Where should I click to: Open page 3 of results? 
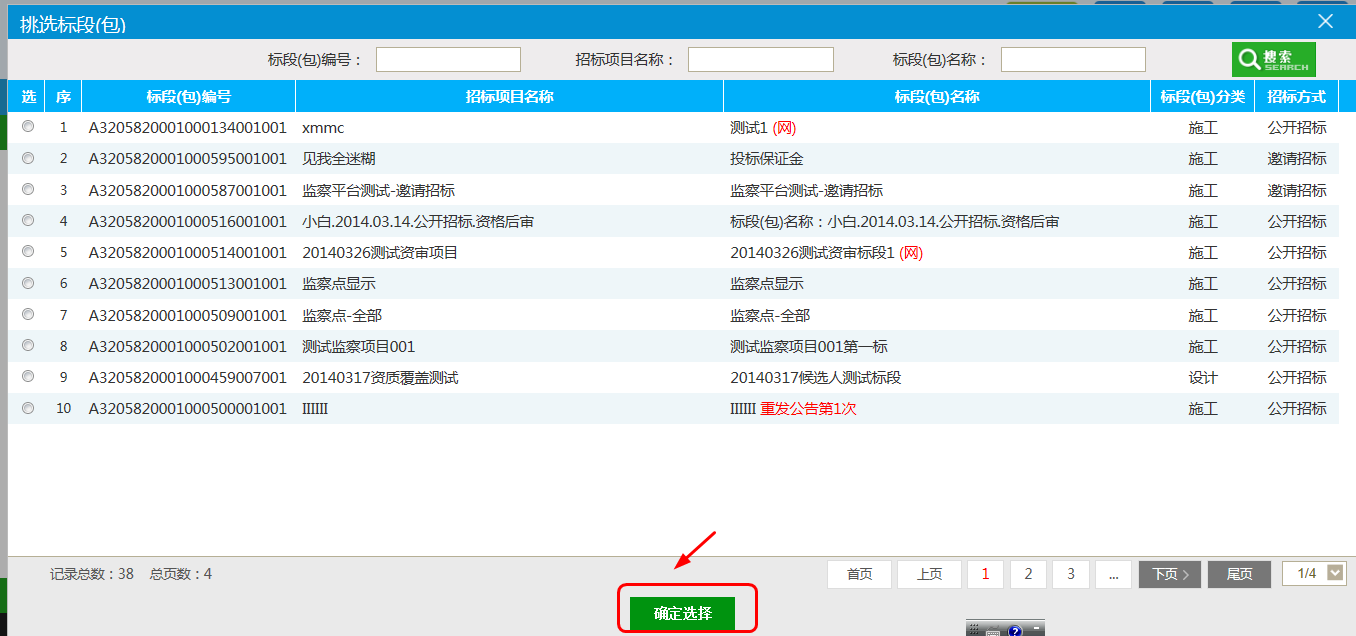1071,574
